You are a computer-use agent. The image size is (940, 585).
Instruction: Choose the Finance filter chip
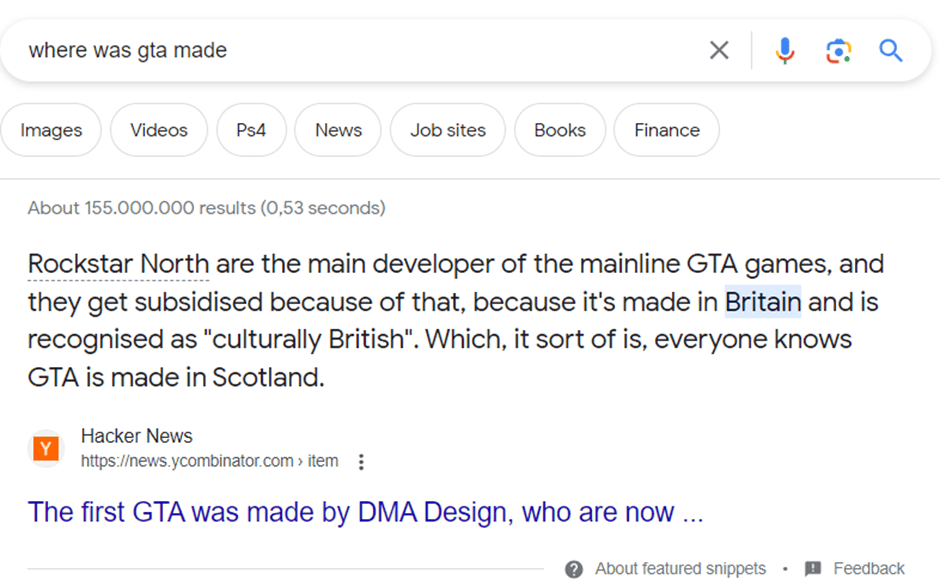[x=667, y=130]
